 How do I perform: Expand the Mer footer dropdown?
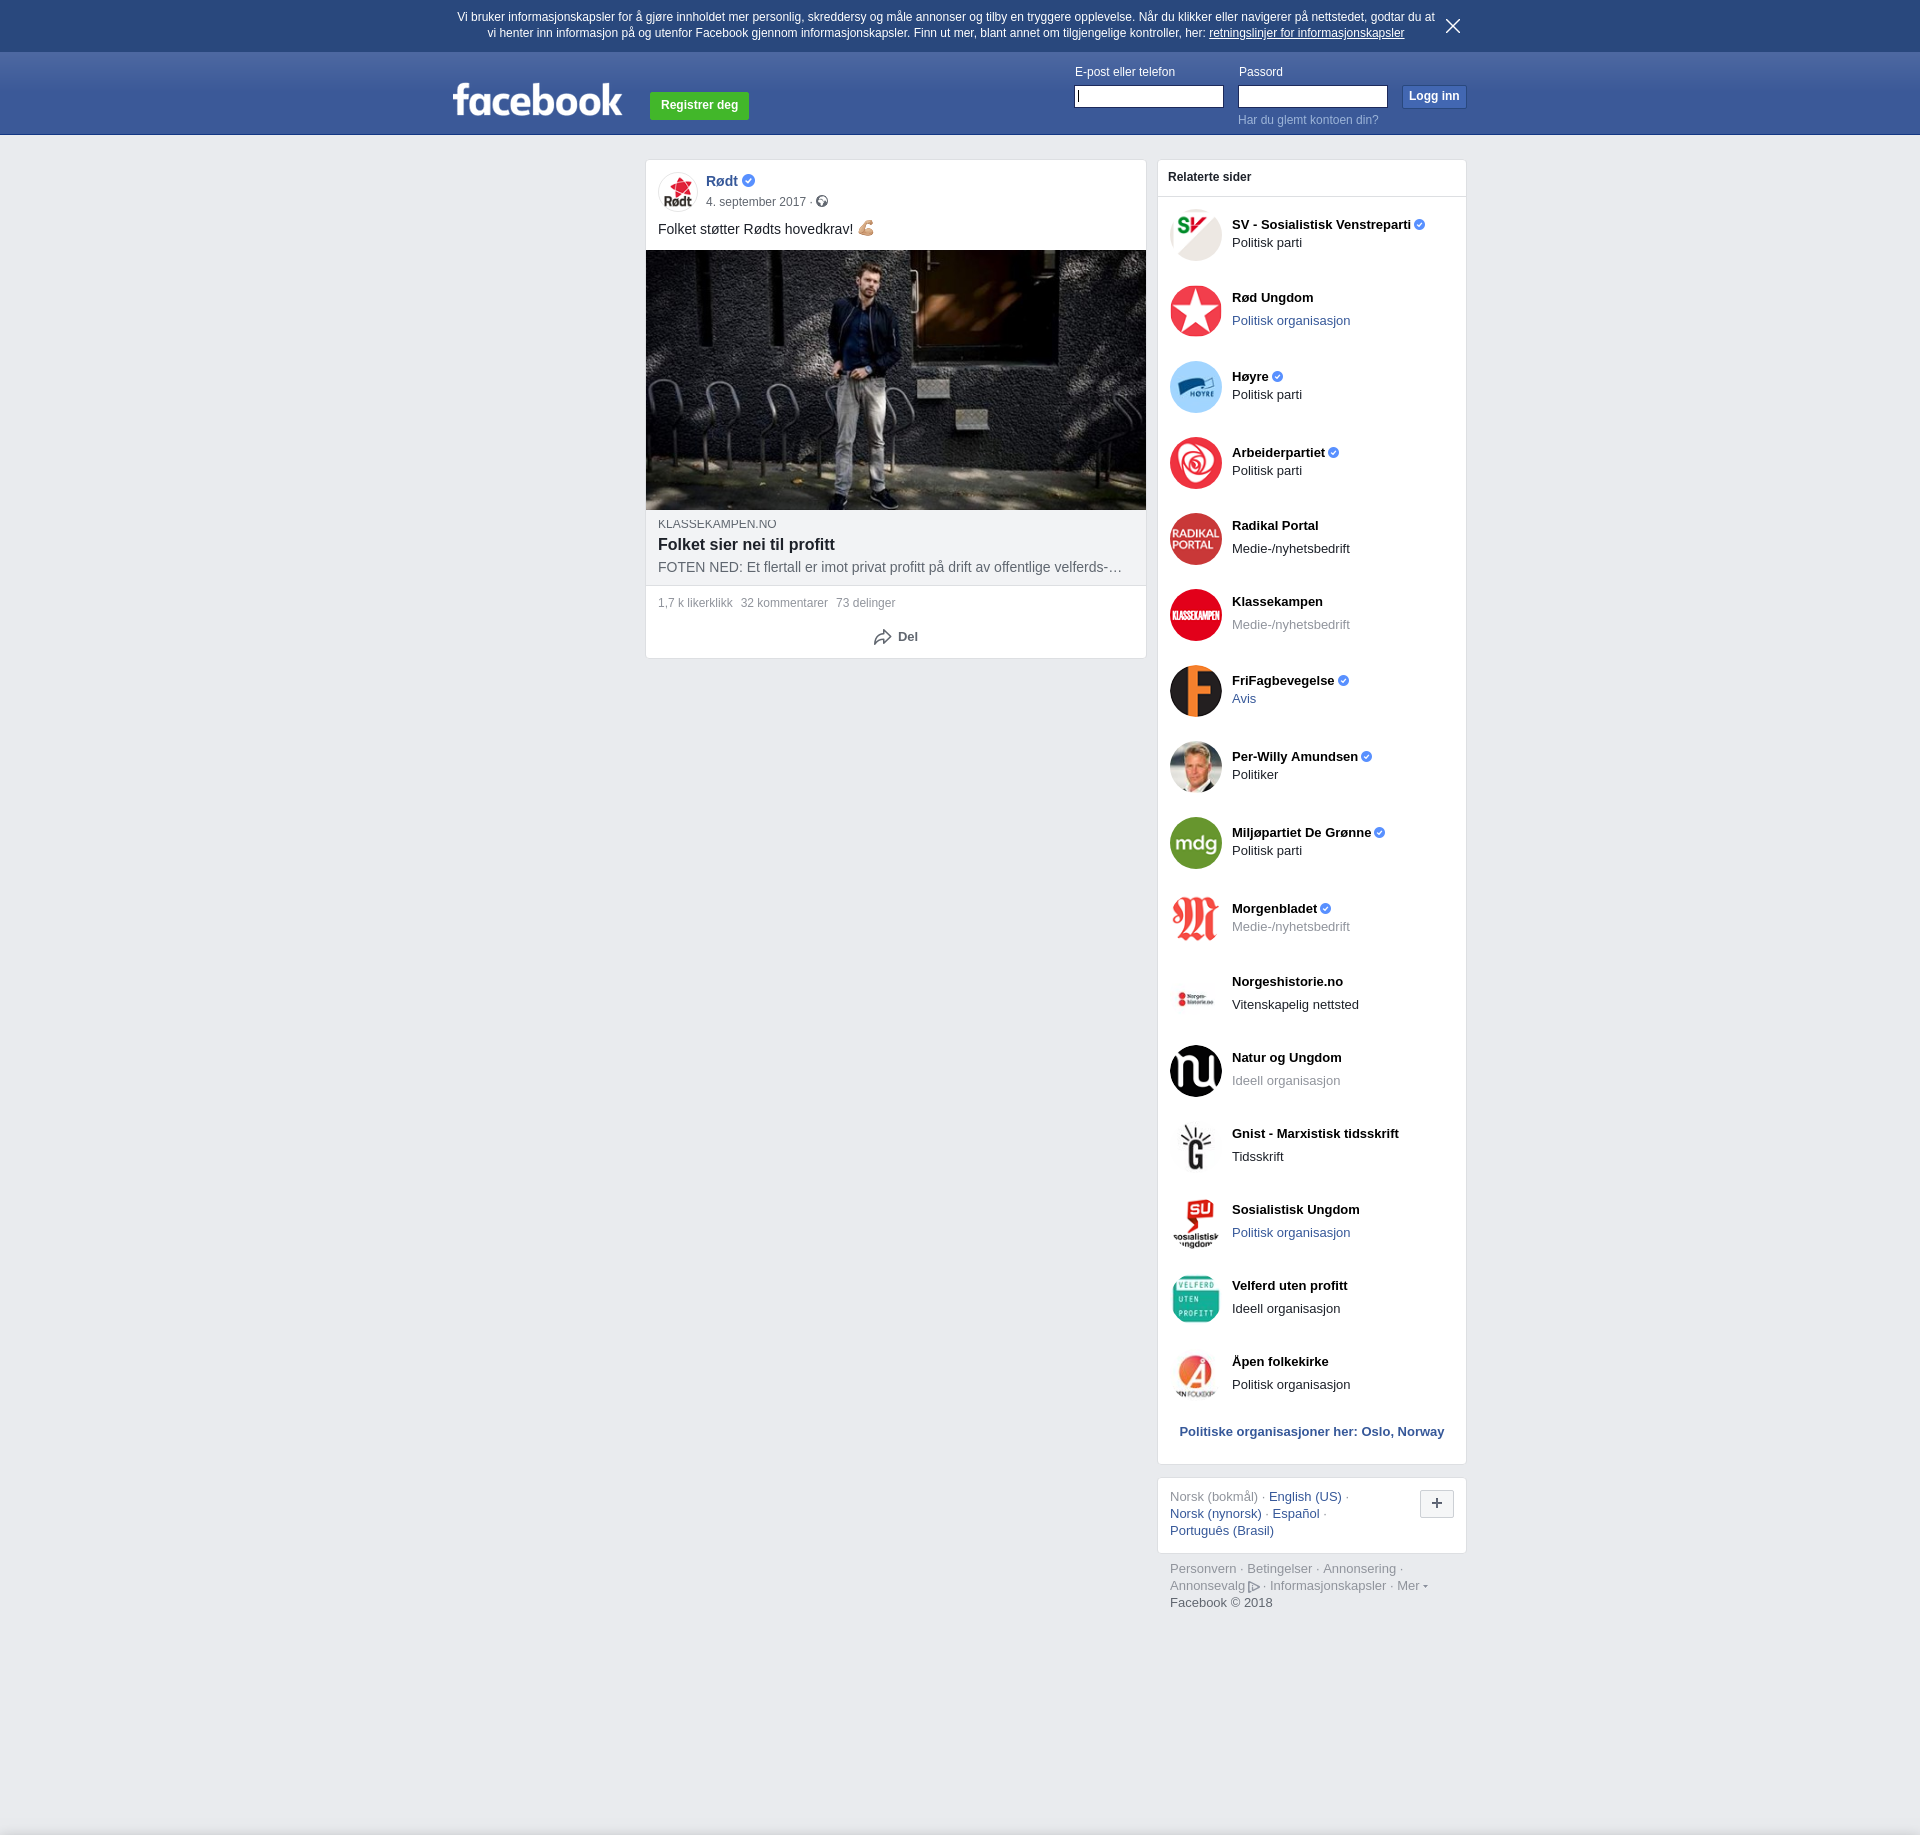click(1412, 1585)
